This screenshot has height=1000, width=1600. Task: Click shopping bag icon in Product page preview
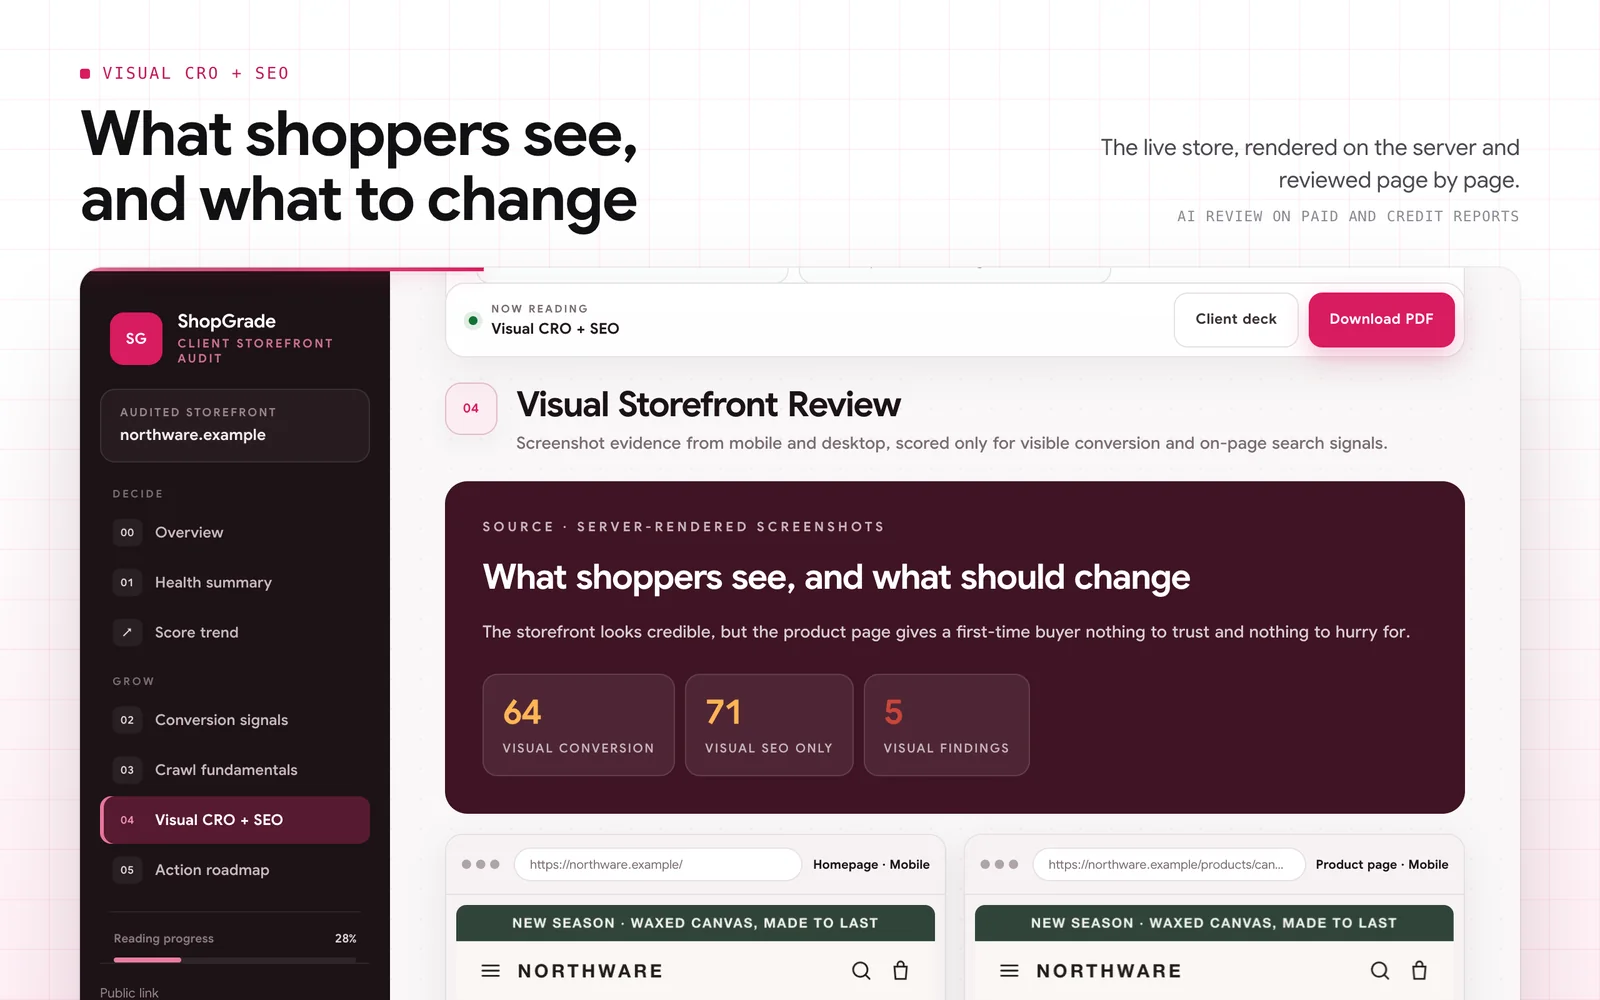click(1419, 971)
